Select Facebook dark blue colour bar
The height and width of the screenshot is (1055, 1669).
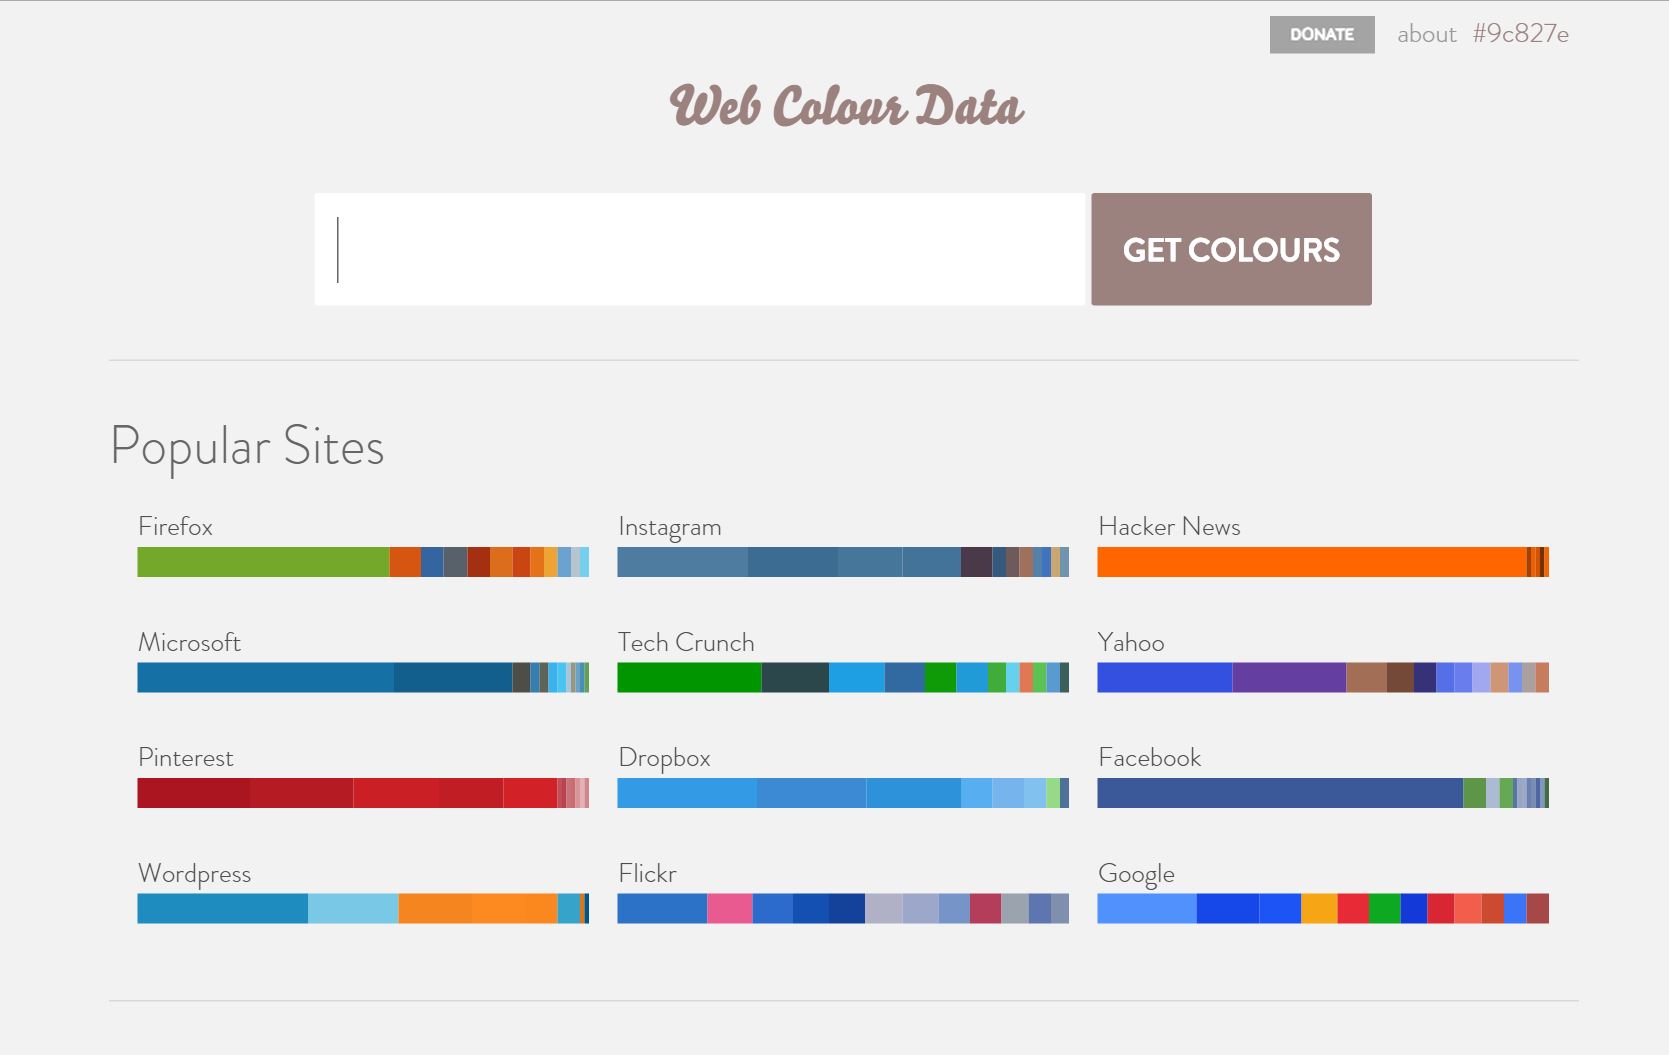(1278, 793)
